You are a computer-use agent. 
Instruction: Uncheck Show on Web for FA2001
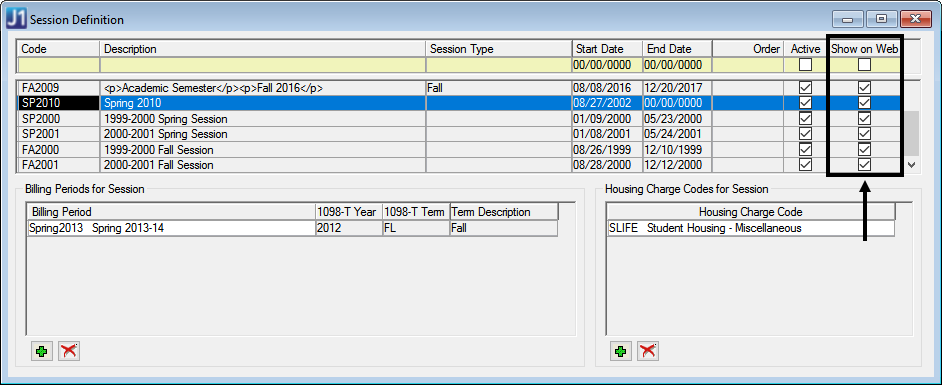(864, 165)
